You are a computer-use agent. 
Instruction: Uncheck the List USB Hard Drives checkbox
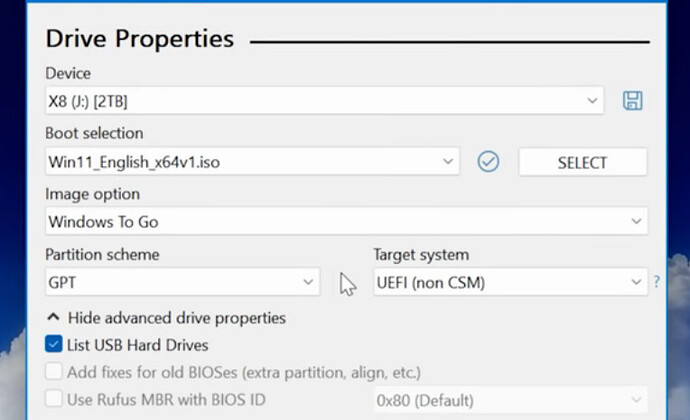coord(54,345)
